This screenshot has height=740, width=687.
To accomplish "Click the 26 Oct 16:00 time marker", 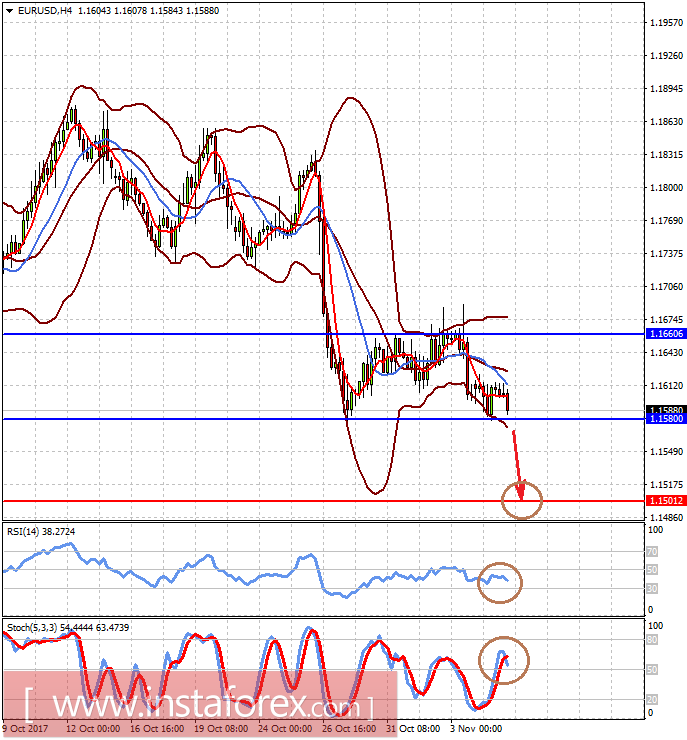I will [349, 729].
